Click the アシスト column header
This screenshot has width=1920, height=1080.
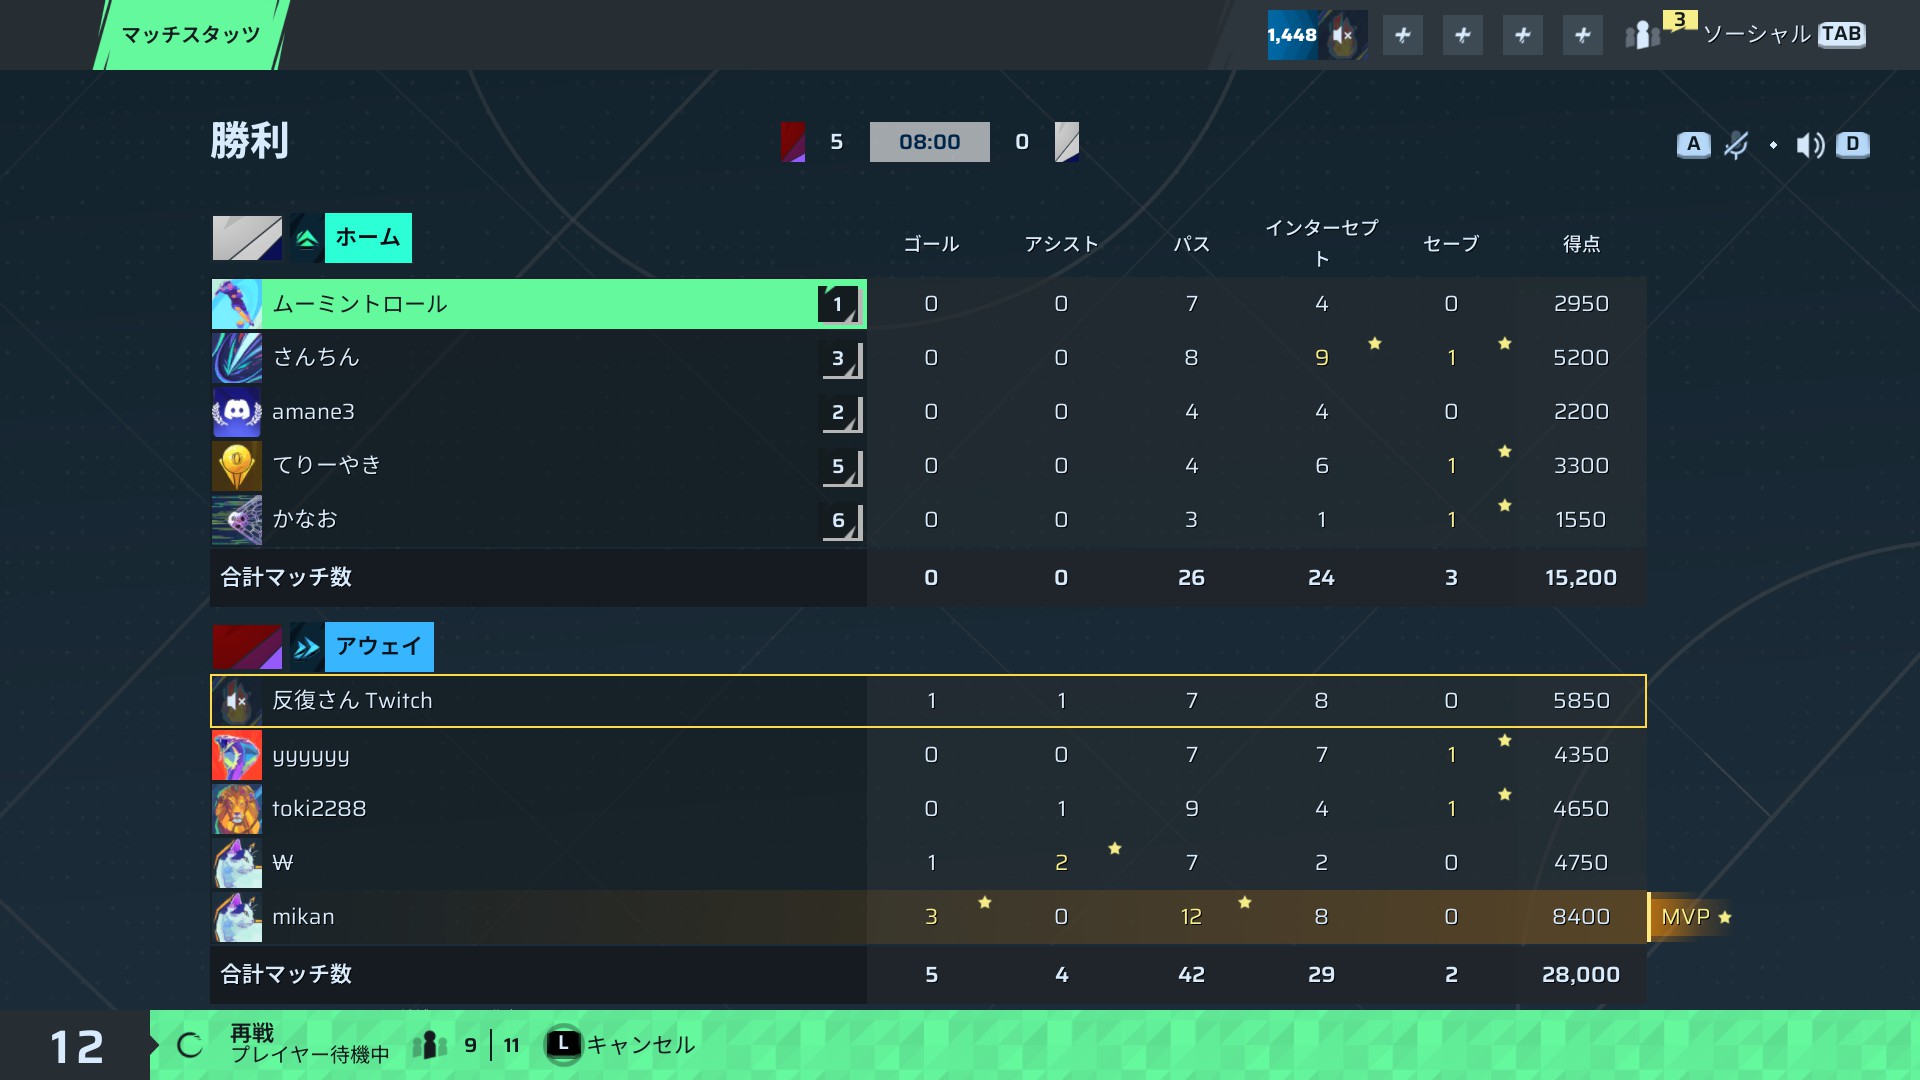(1061, 244)
